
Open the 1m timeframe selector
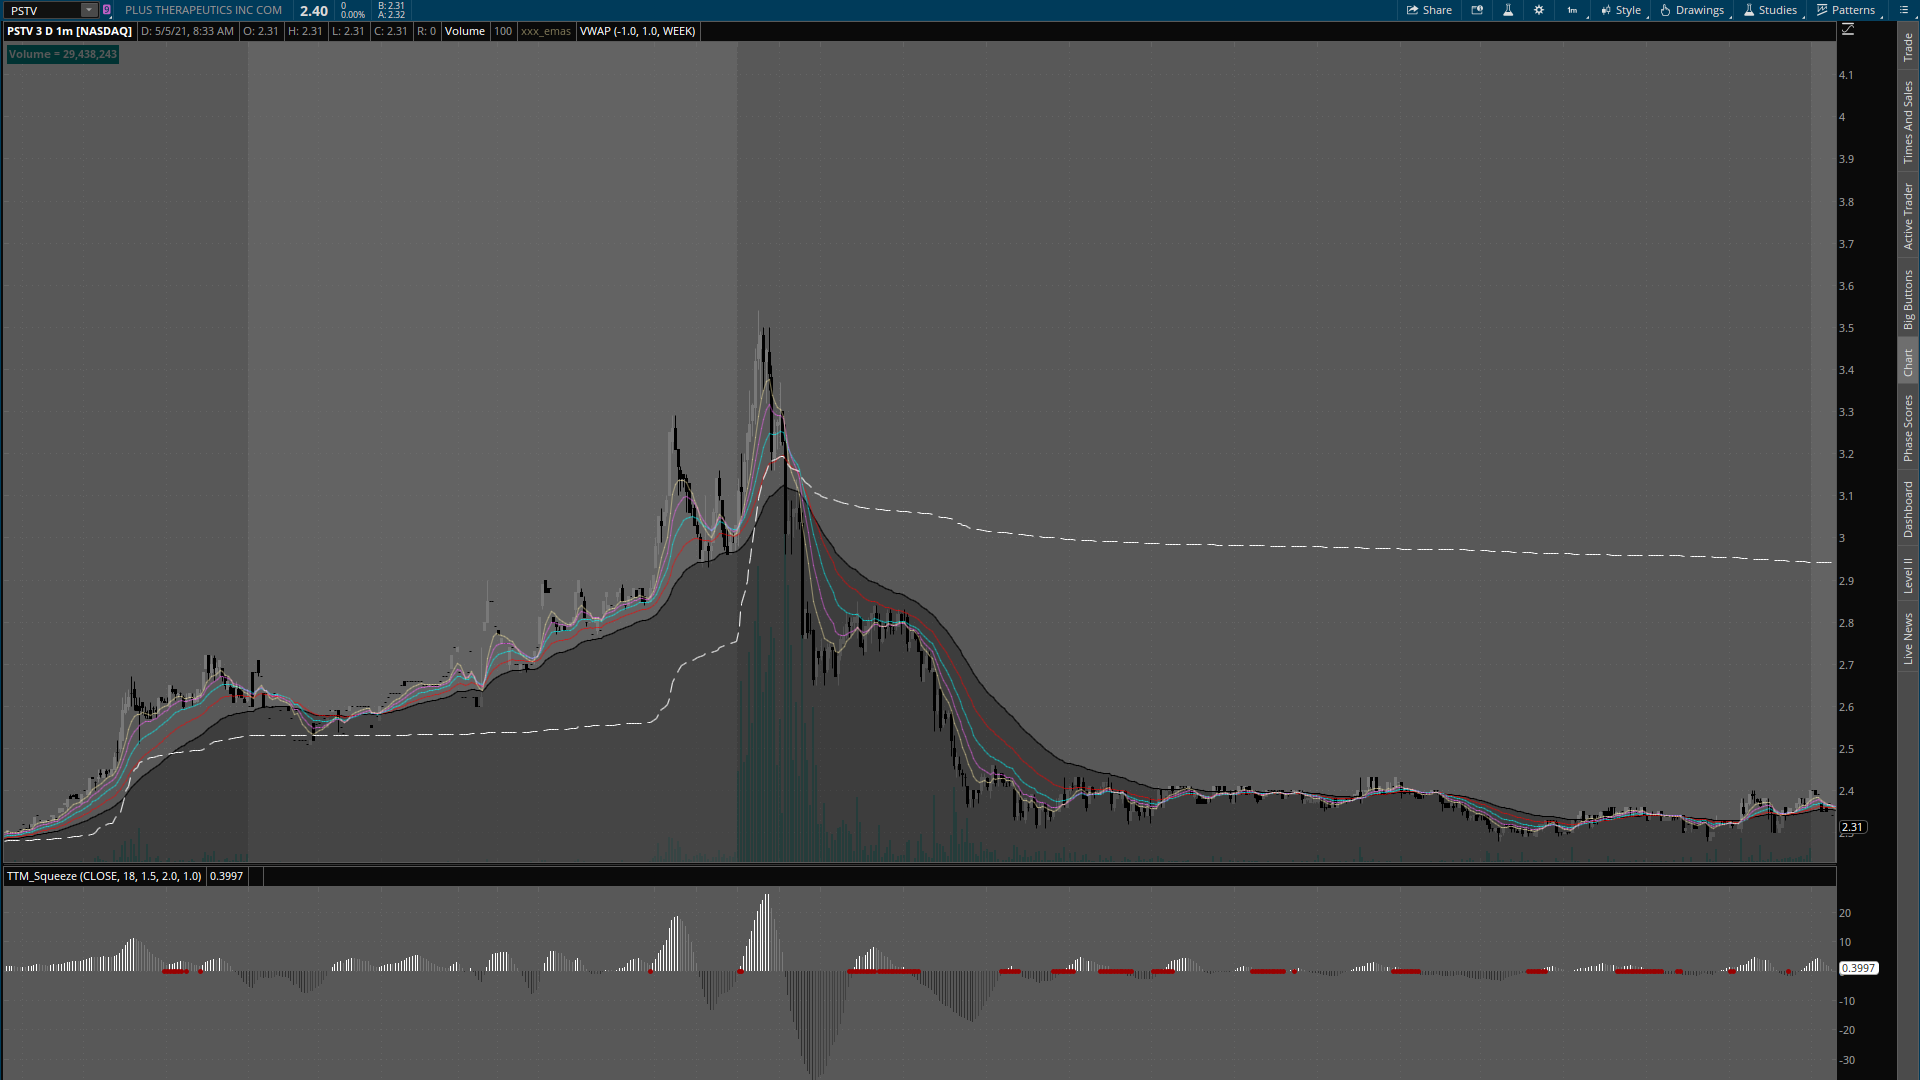(x=1572, y=10)
